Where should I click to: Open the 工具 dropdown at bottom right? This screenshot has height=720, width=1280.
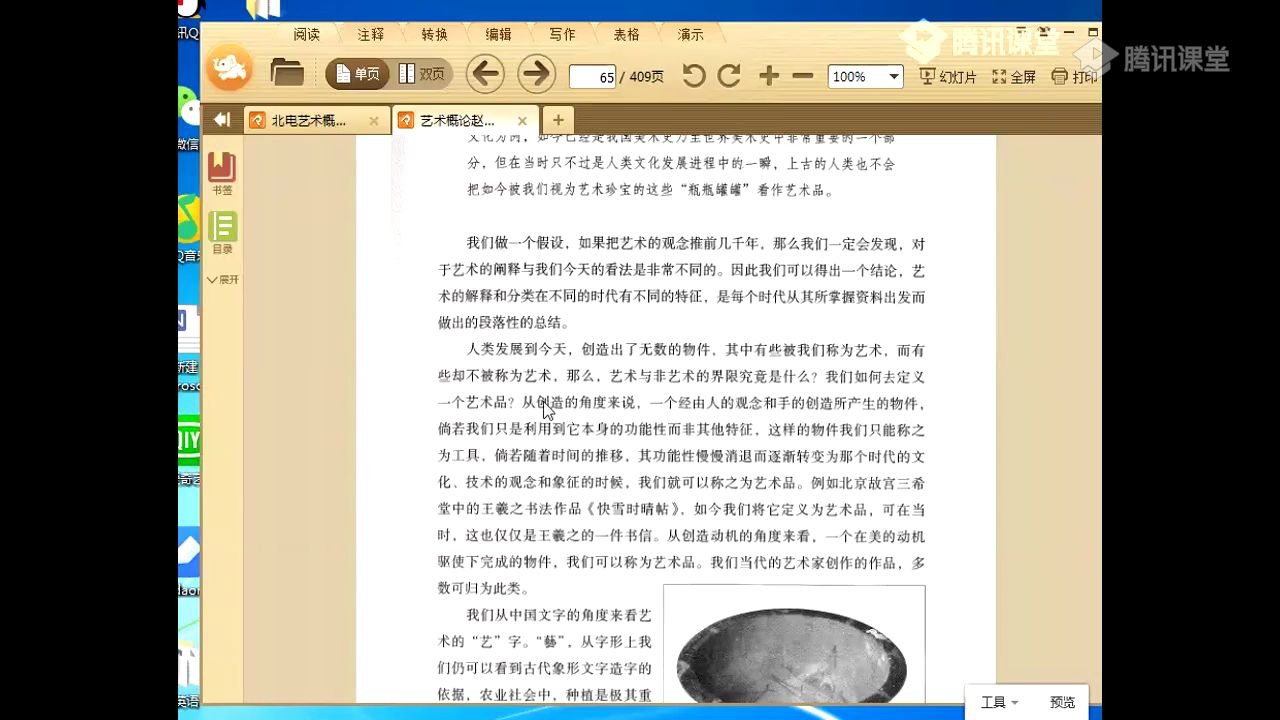(x=999, y=703)
